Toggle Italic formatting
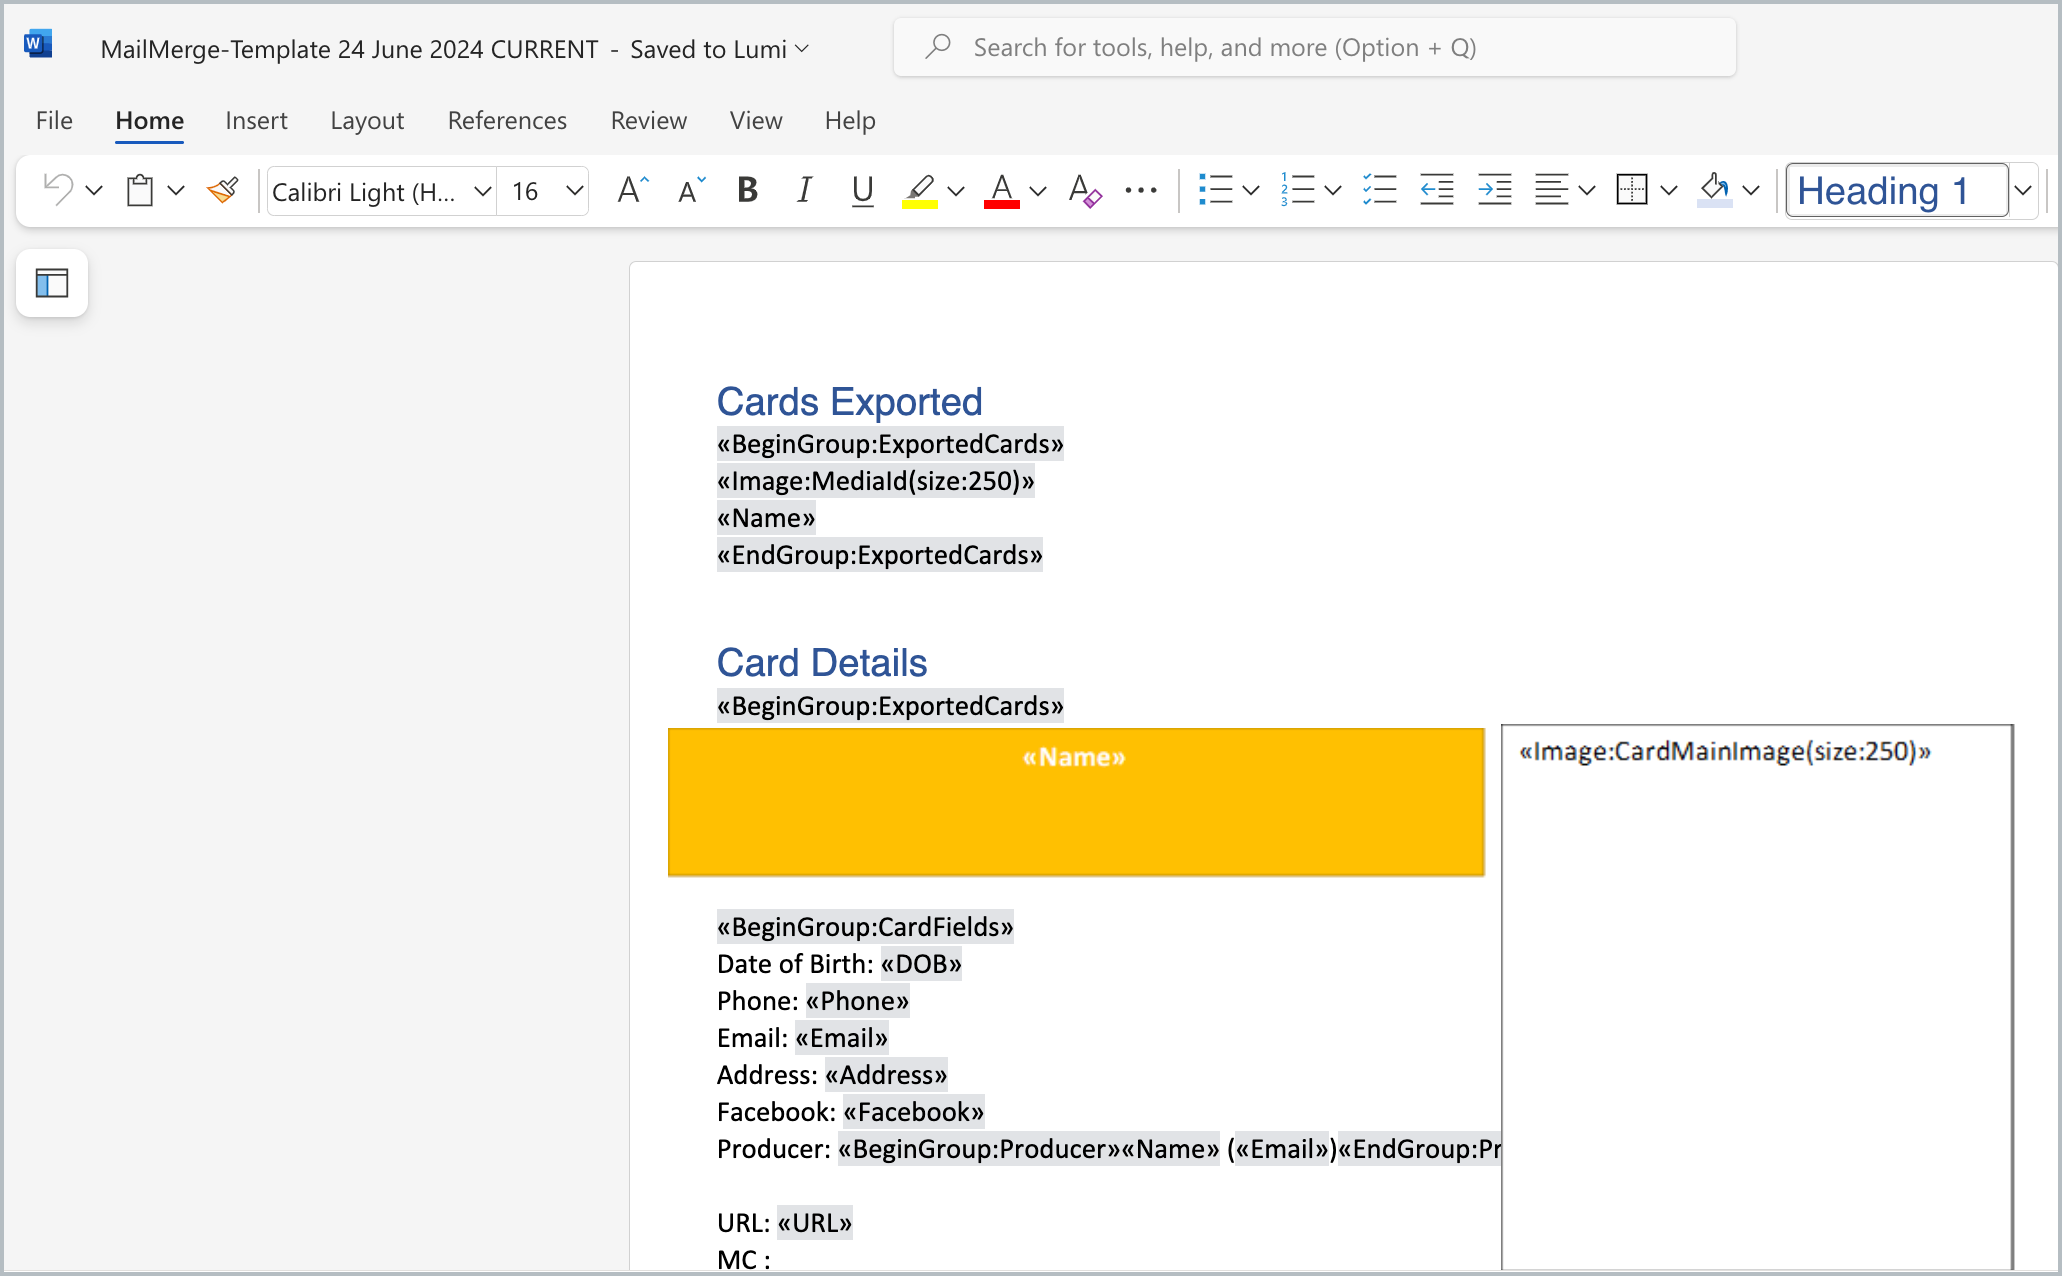The height and width of the screenshot is (1276, 2062). click(x=804, y=190)
